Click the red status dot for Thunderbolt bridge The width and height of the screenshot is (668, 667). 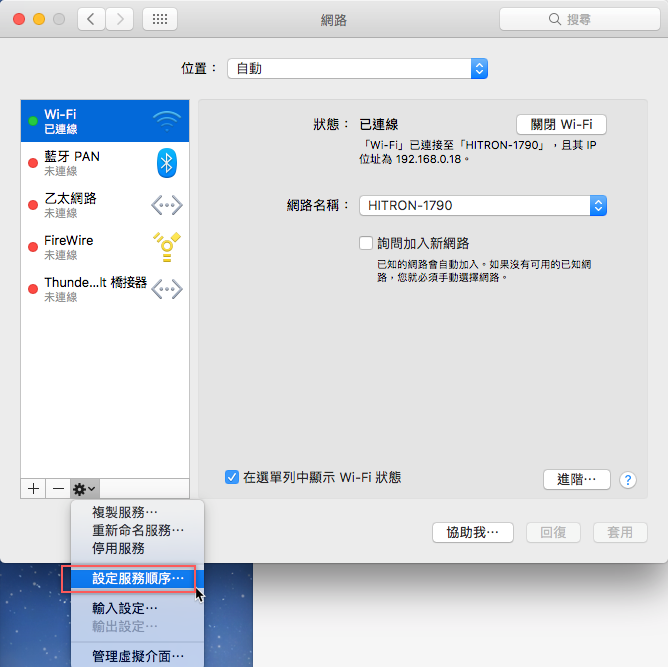(x=33, y=289)
